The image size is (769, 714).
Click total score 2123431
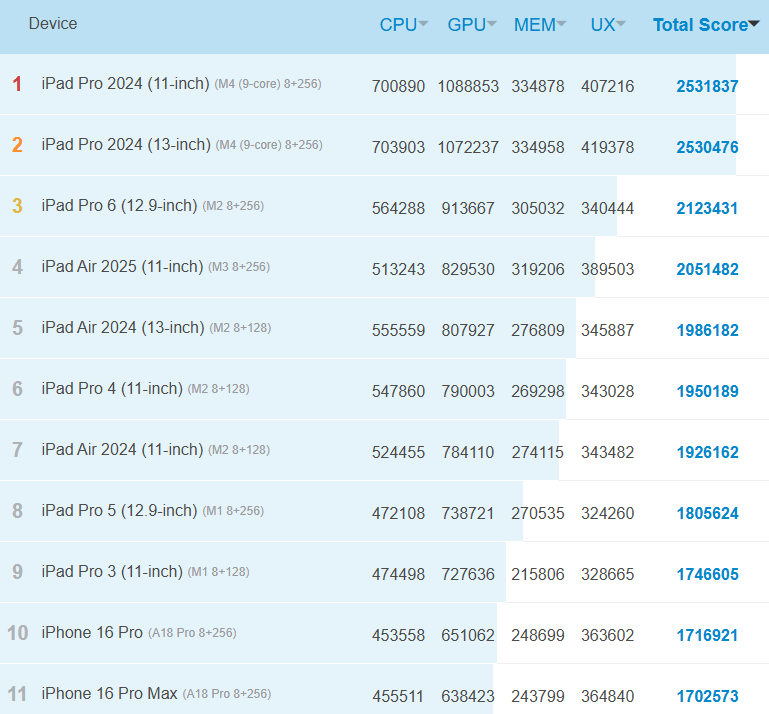(707, 208)
